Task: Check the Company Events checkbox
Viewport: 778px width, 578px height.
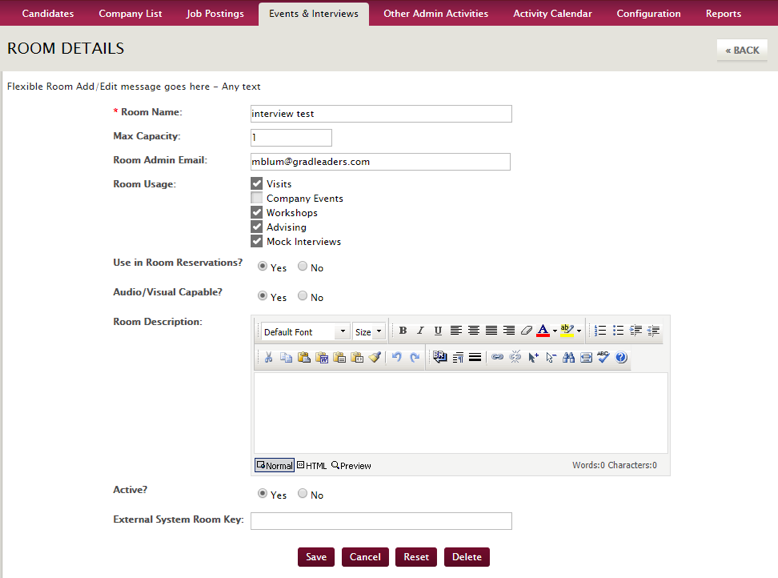Action: (x=257, y=198)
